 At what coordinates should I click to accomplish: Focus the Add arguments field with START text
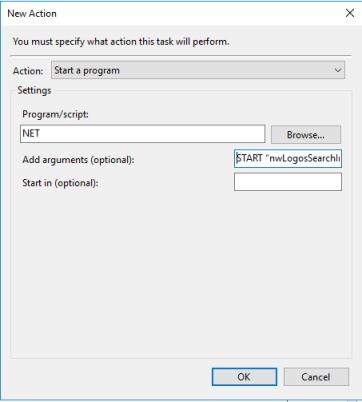click(x=288, y=158)
